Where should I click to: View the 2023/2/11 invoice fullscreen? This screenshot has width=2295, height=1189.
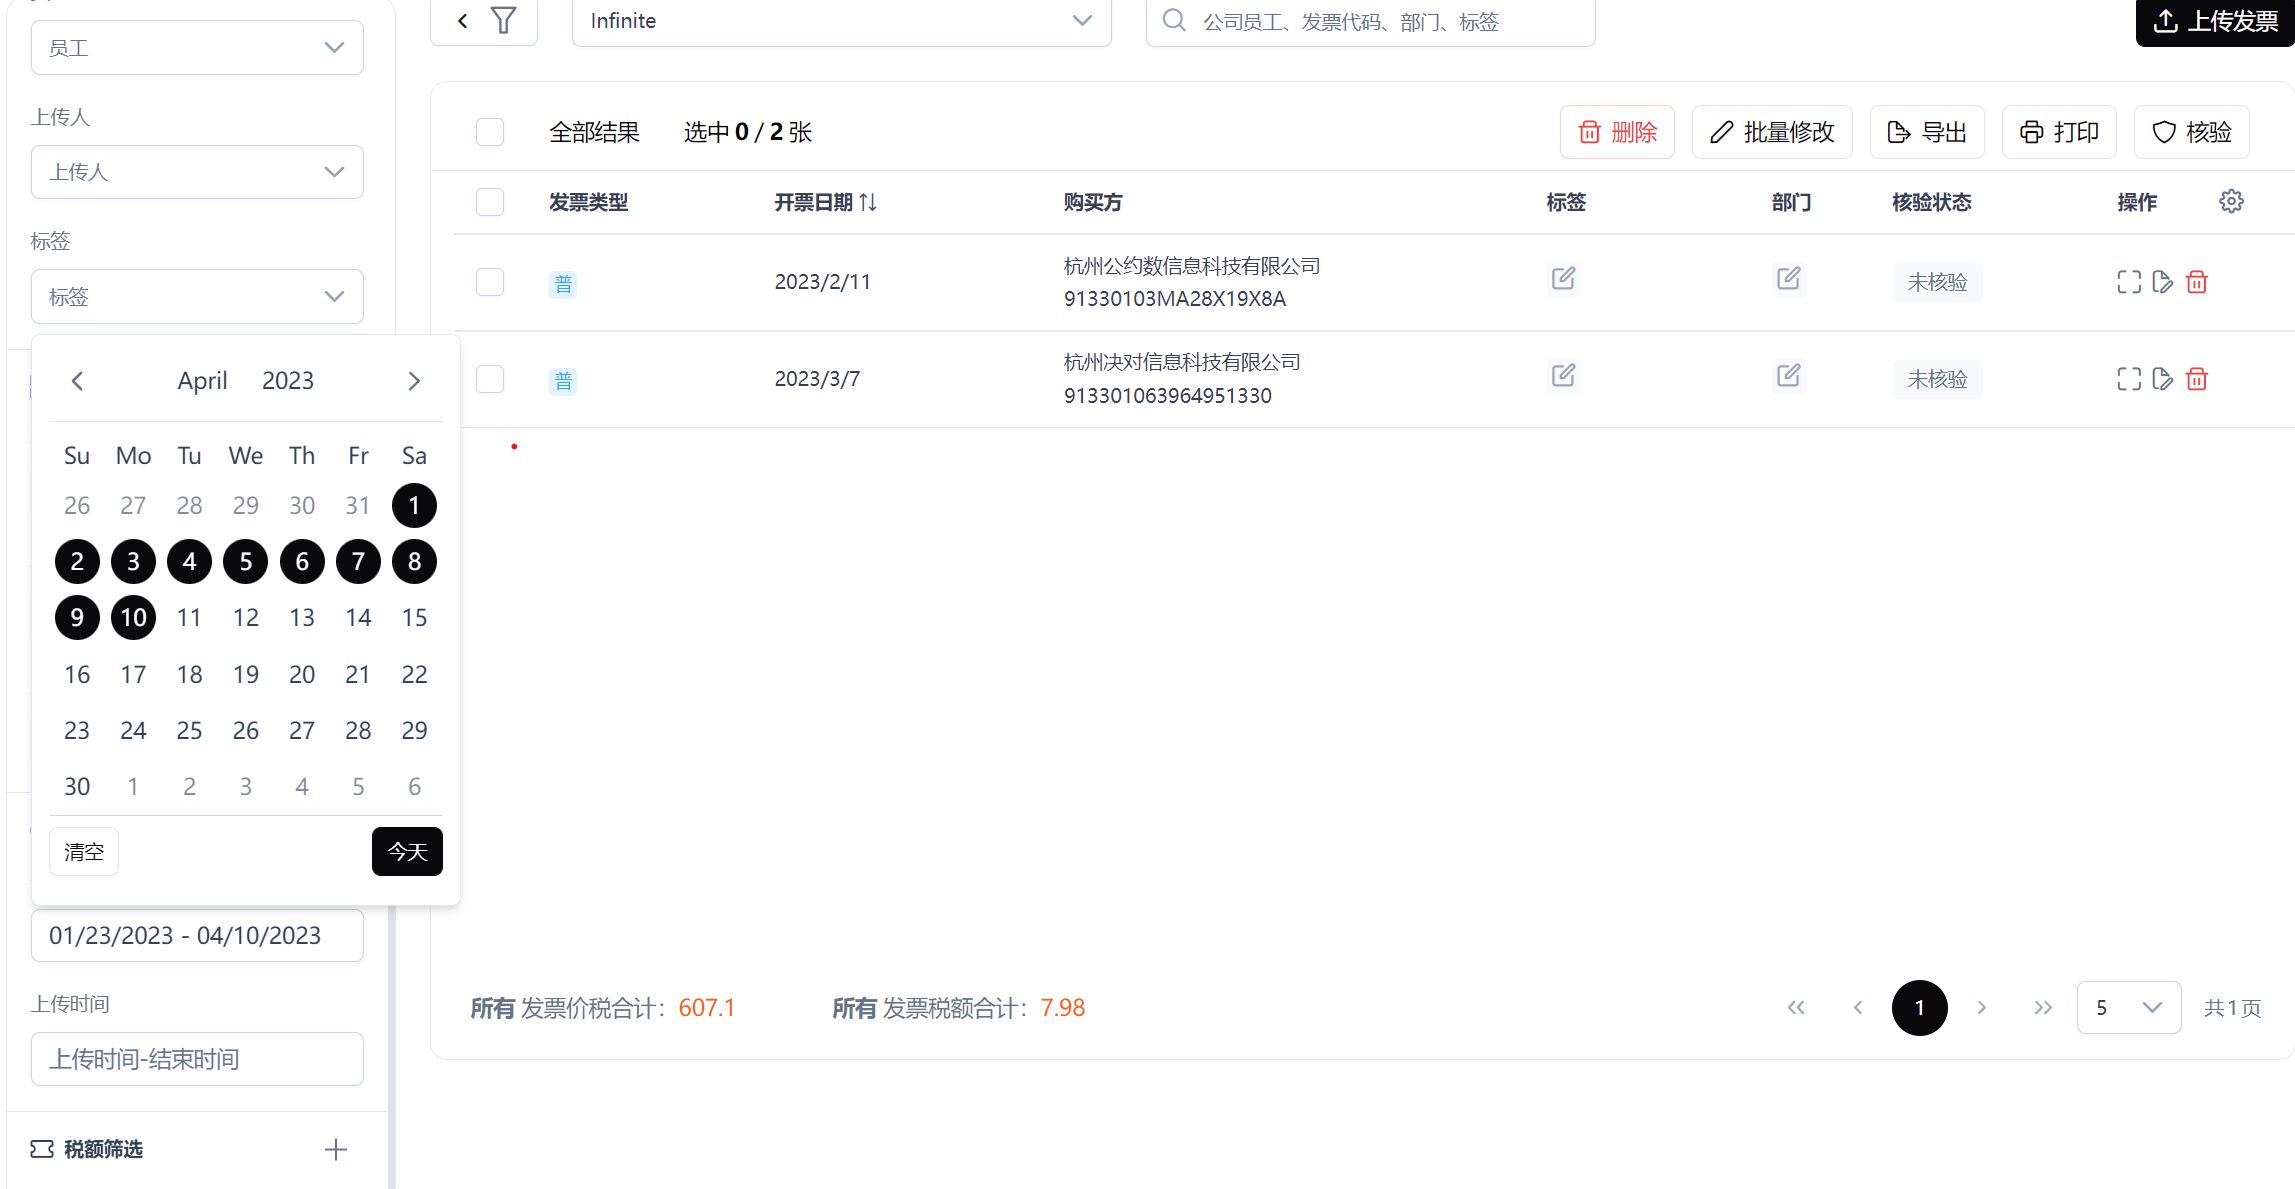tap(2129, 282)
